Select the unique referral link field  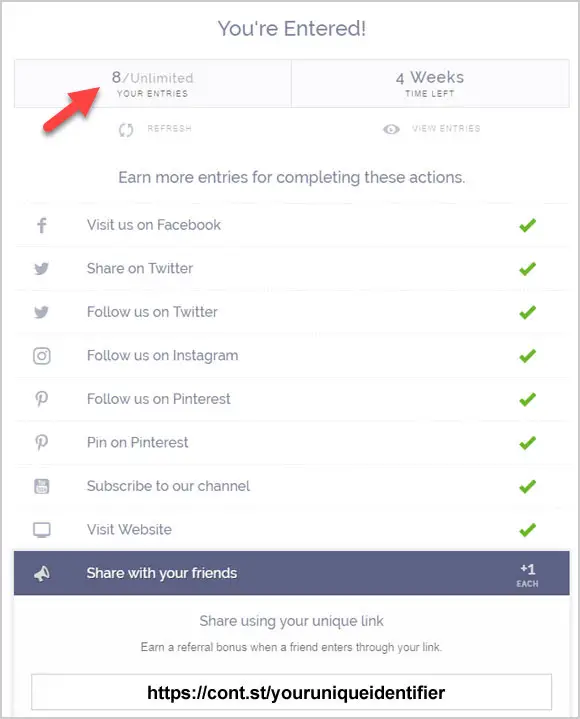292,692
